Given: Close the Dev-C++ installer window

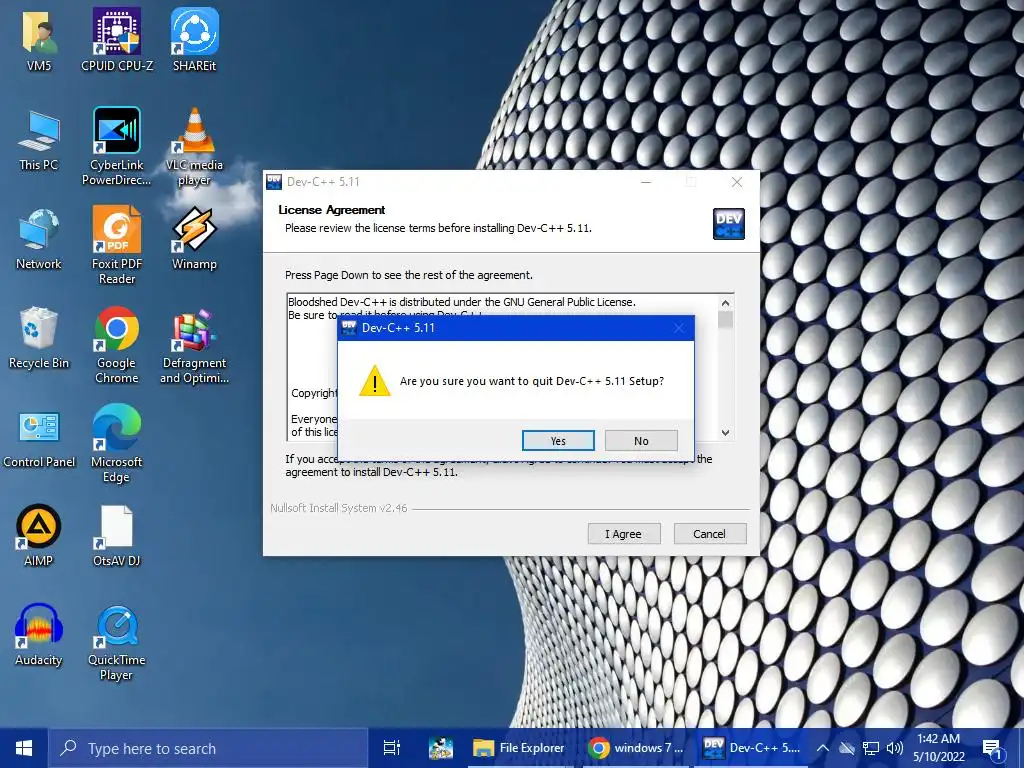Looking at the screenshot, I should tap(737, 182).
